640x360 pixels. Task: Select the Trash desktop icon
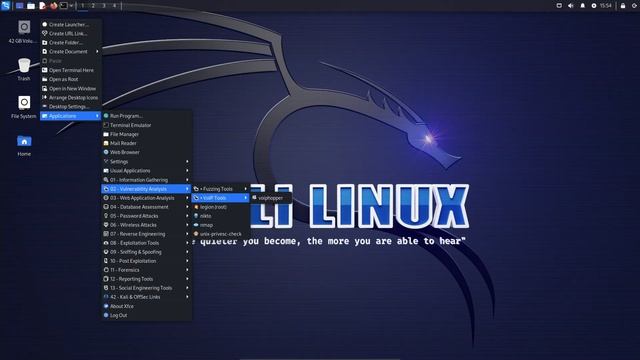point(24,69)
